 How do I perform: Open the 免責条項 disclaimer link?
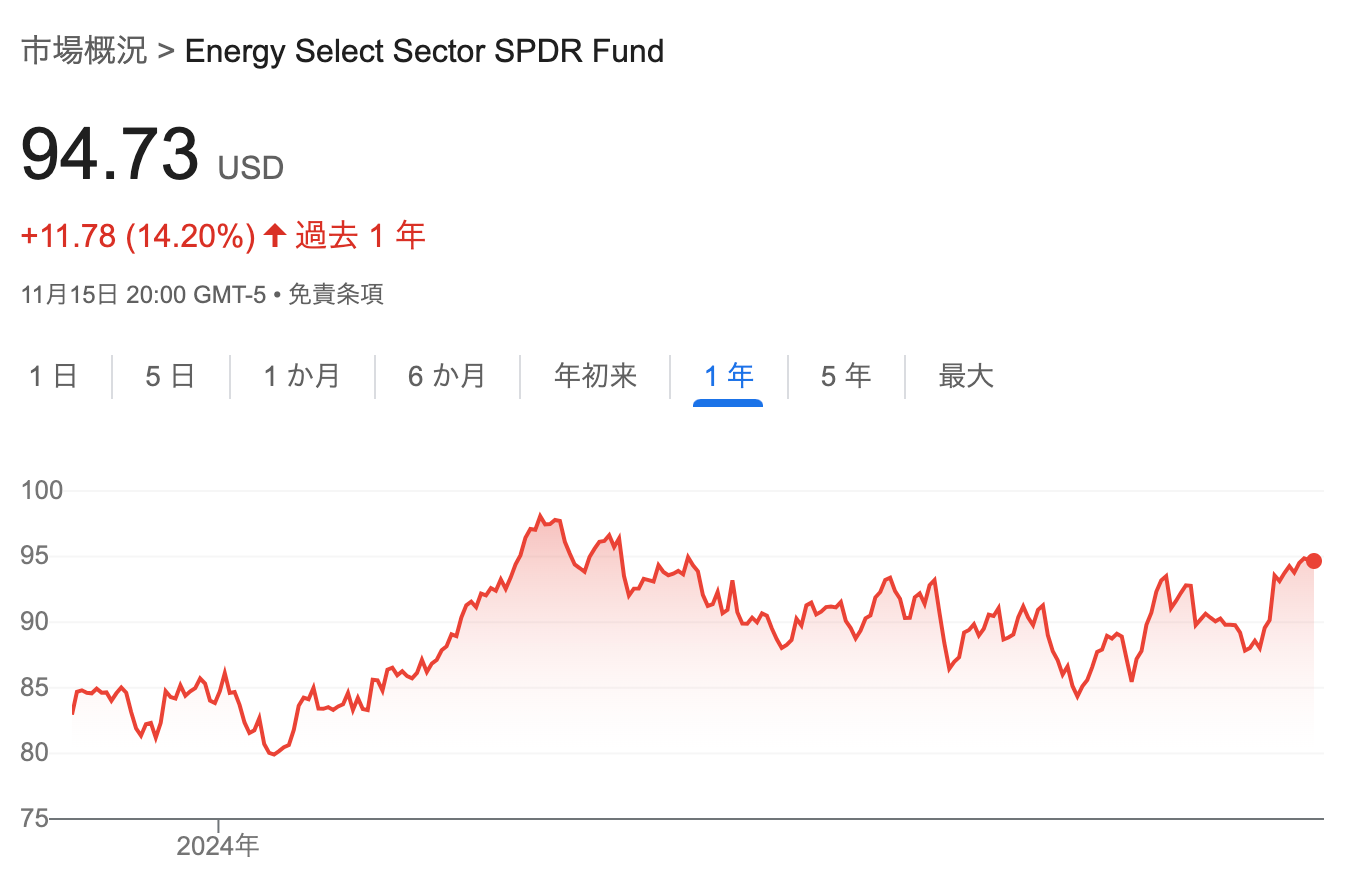(x=336, y=295)
